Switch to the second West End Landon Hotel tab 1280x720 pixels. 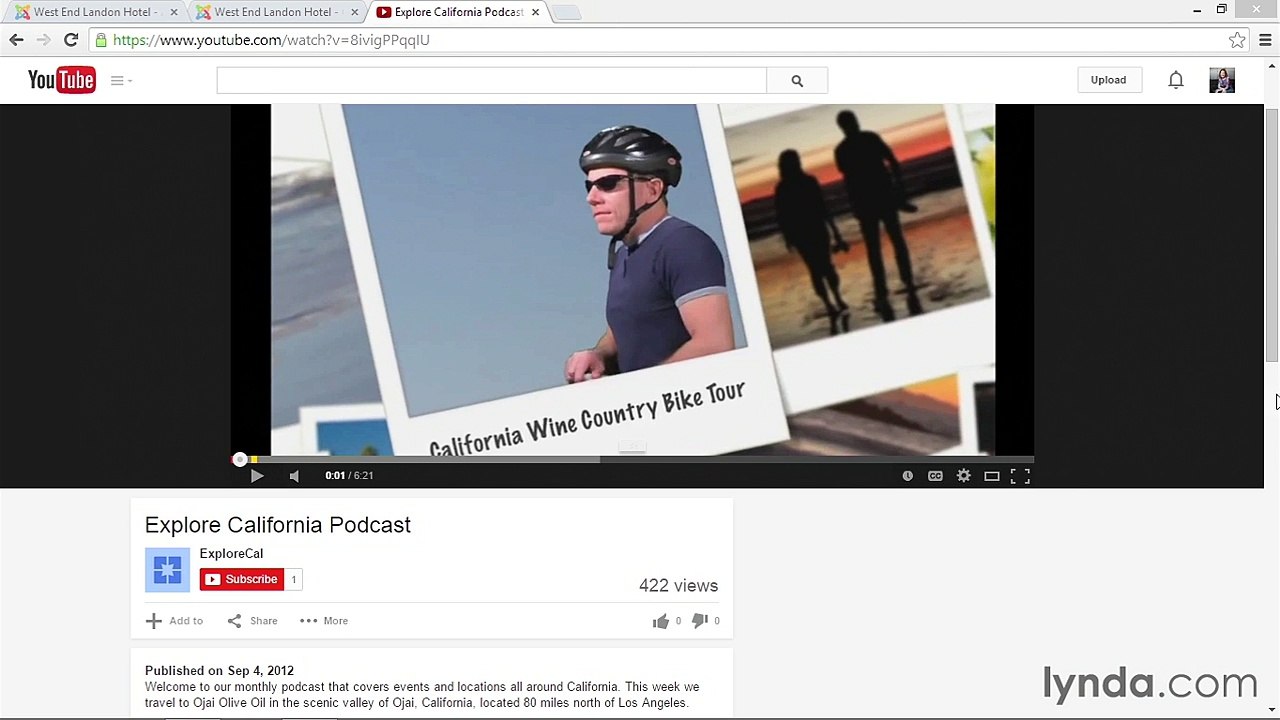(x=272, y=12)
